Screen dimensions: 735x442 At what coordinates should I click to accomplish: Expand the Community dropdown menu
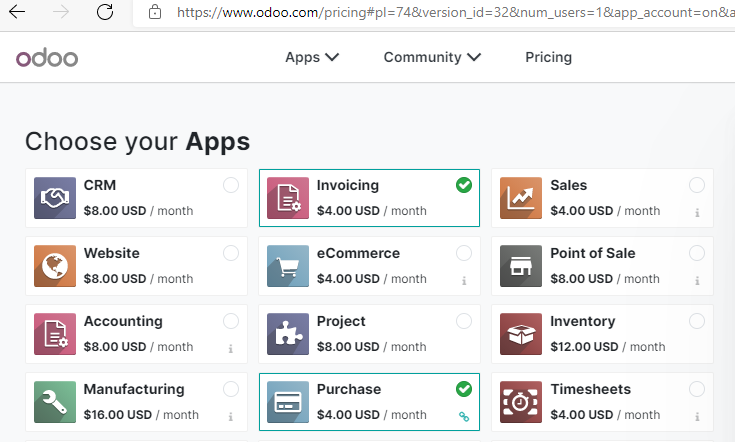coord(432,57)
